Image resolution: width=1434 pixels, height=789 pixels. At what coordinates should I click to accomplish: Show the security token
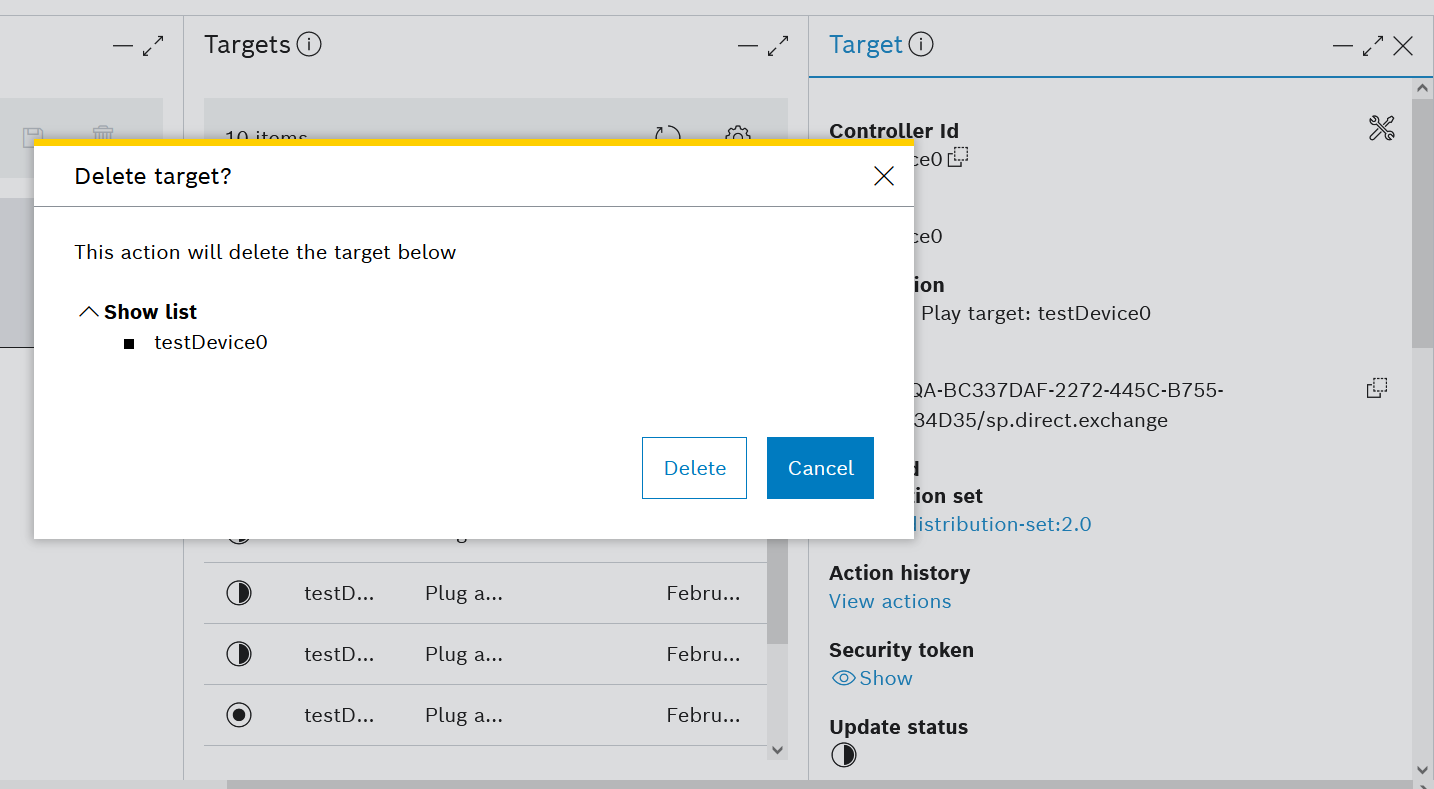873,678
